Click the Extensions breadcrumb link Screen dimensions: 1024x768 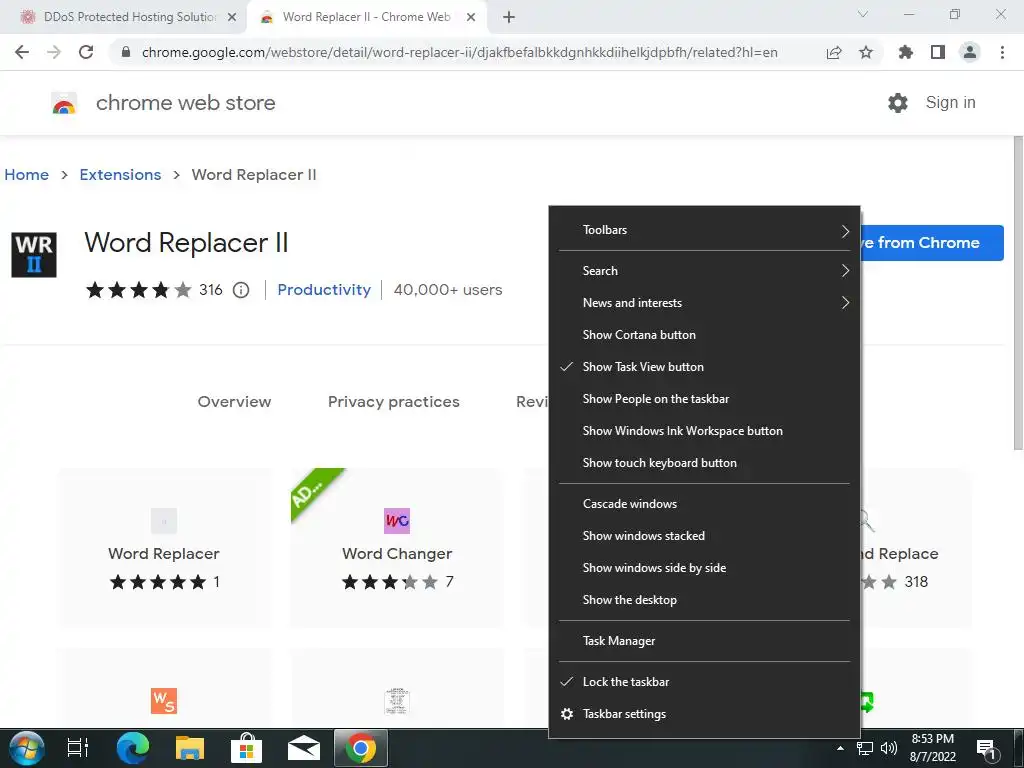point(120,175)
